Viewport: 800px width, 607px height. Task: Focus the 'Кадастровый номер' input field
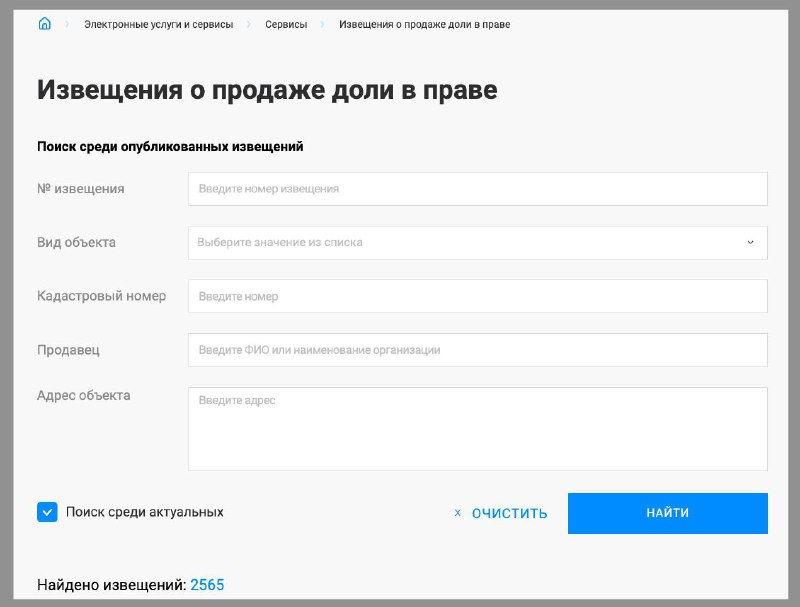pos(478,296)
